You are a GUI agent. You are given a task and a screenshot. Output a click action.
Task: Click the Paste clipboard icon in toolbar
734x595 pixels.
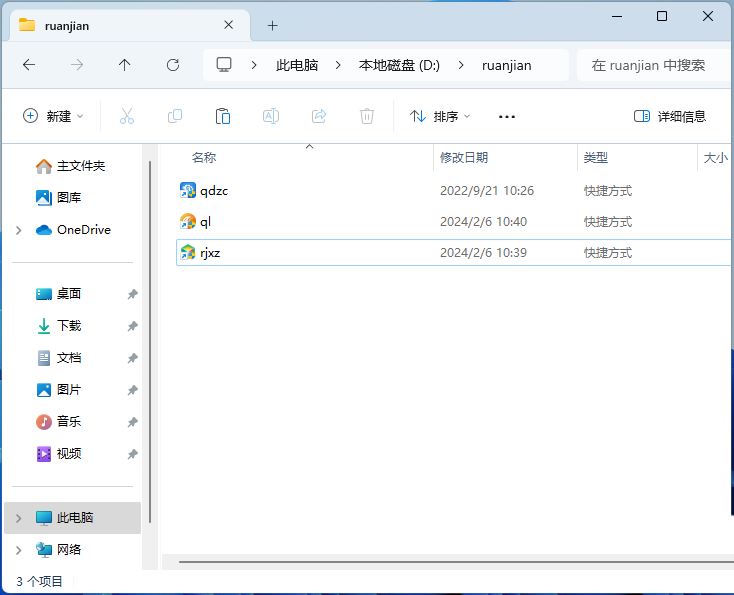[x=223, y=116]
